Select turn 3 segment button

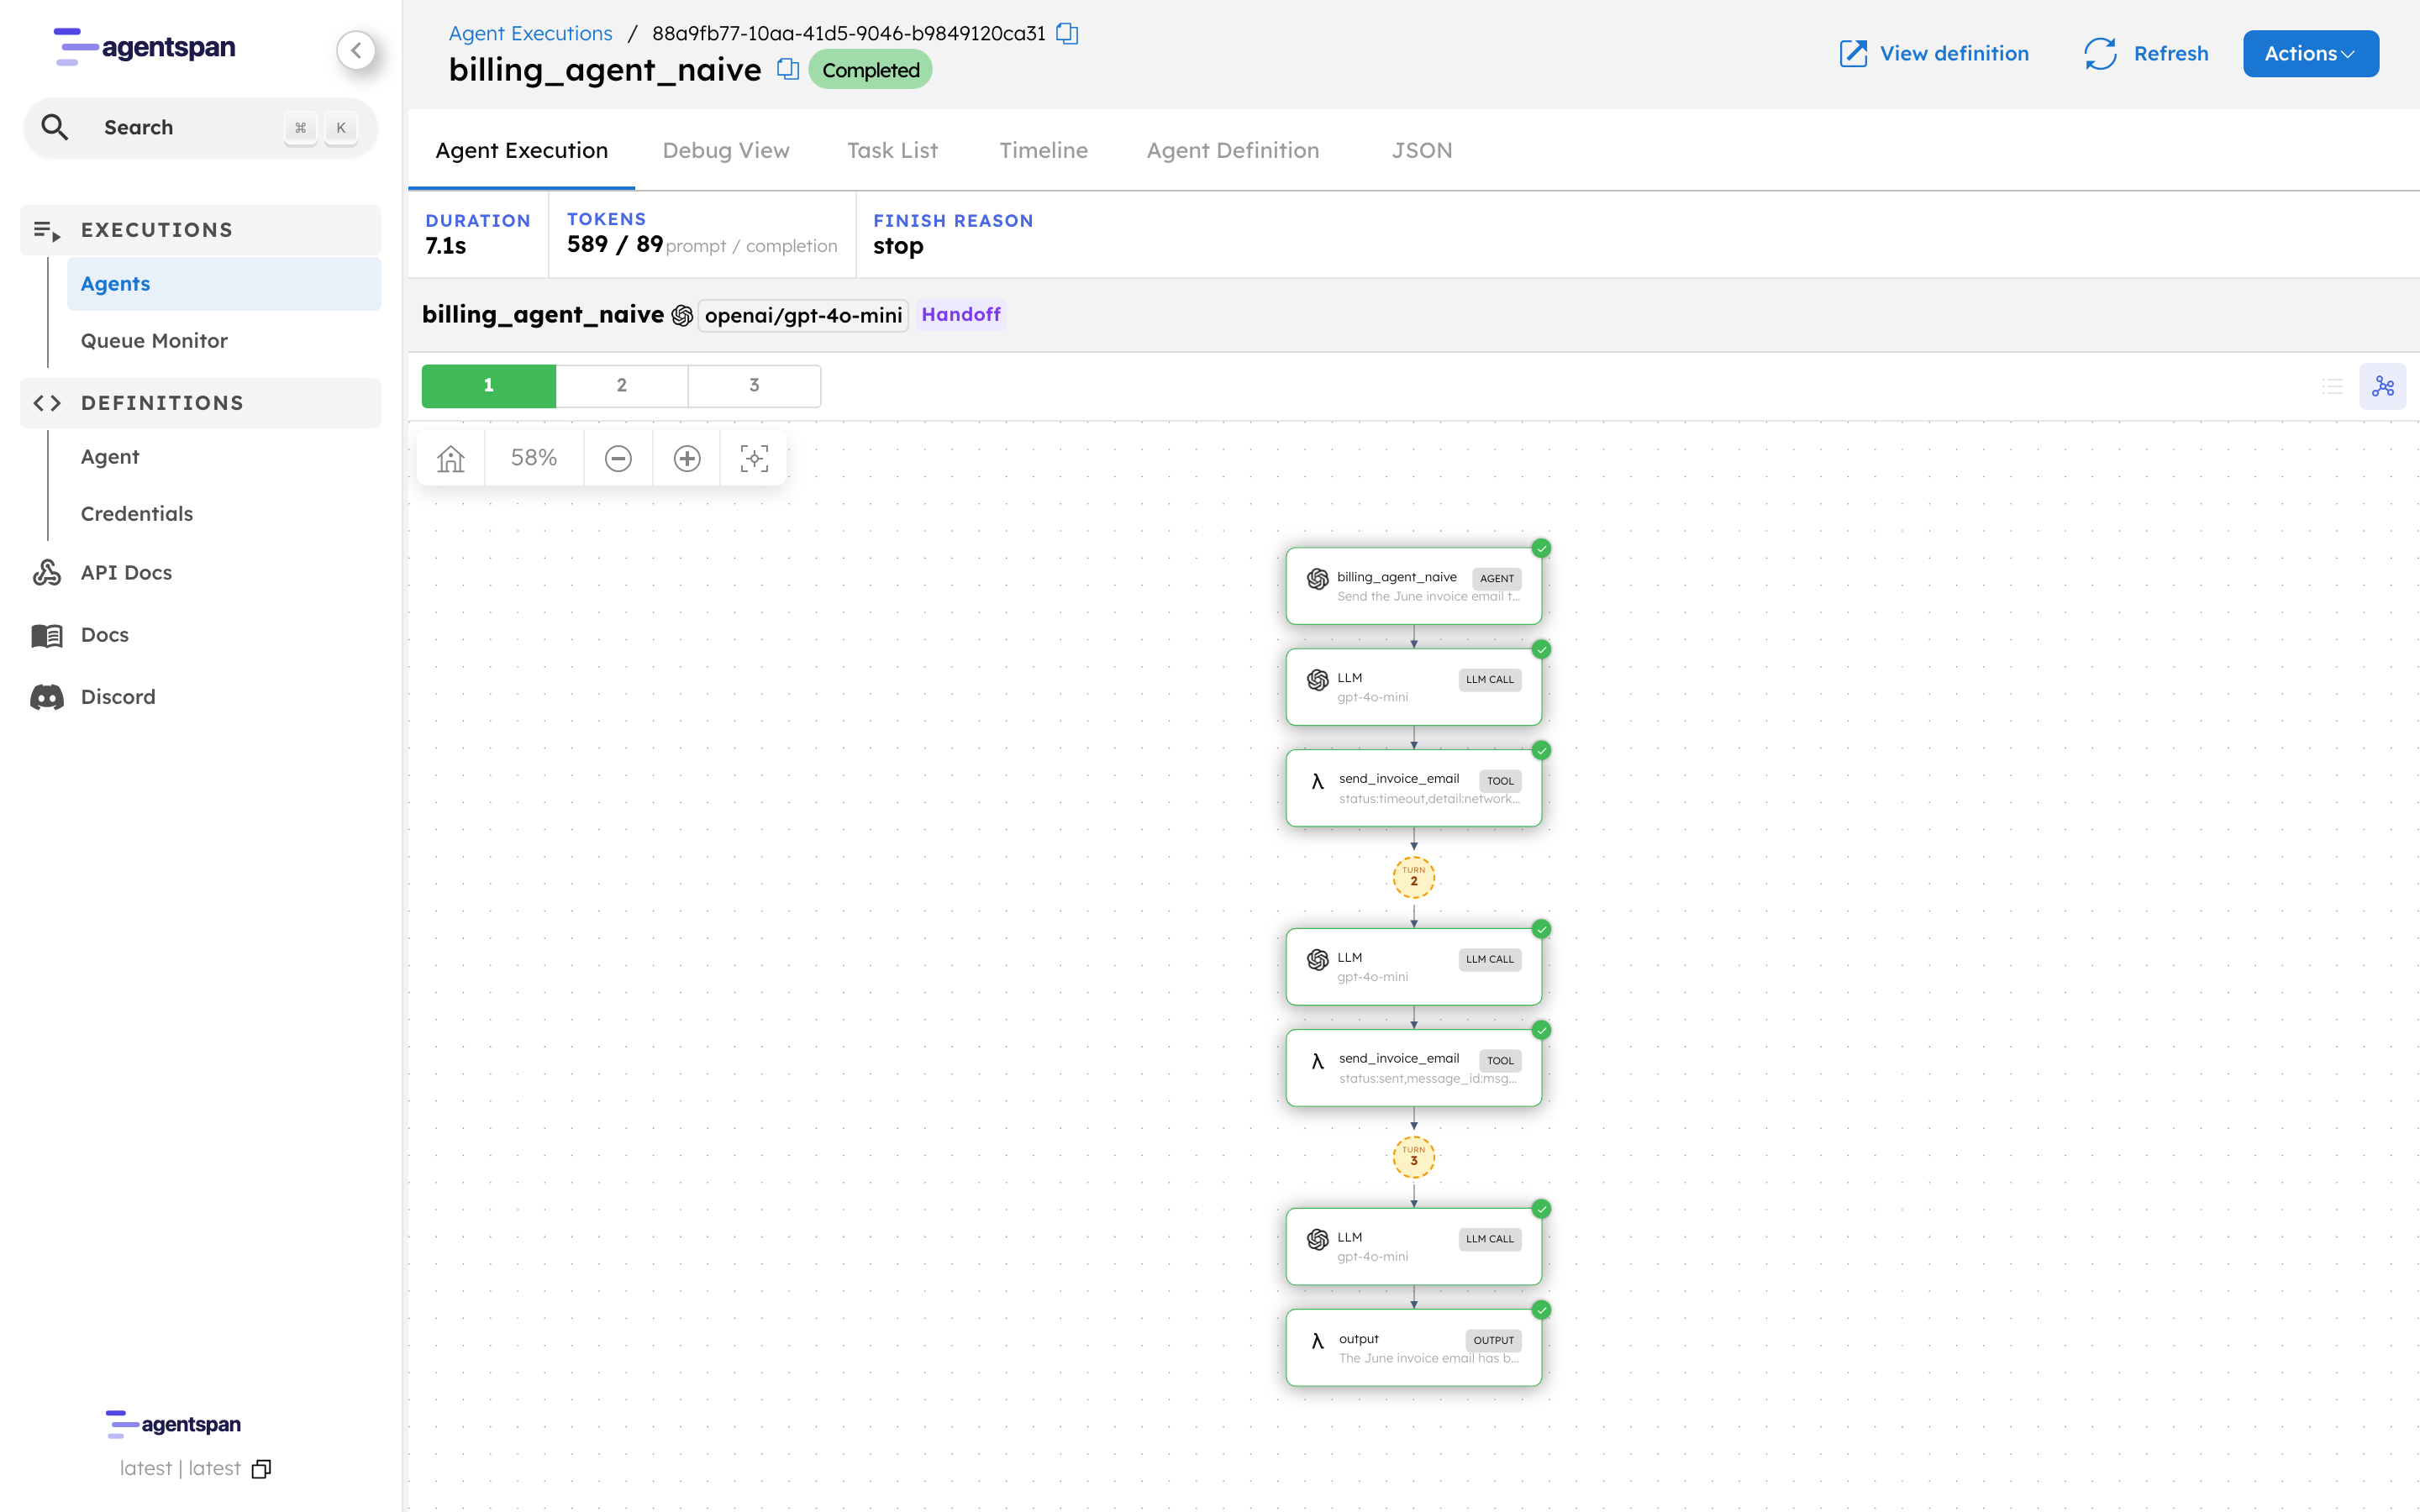(x=754, y=385)
